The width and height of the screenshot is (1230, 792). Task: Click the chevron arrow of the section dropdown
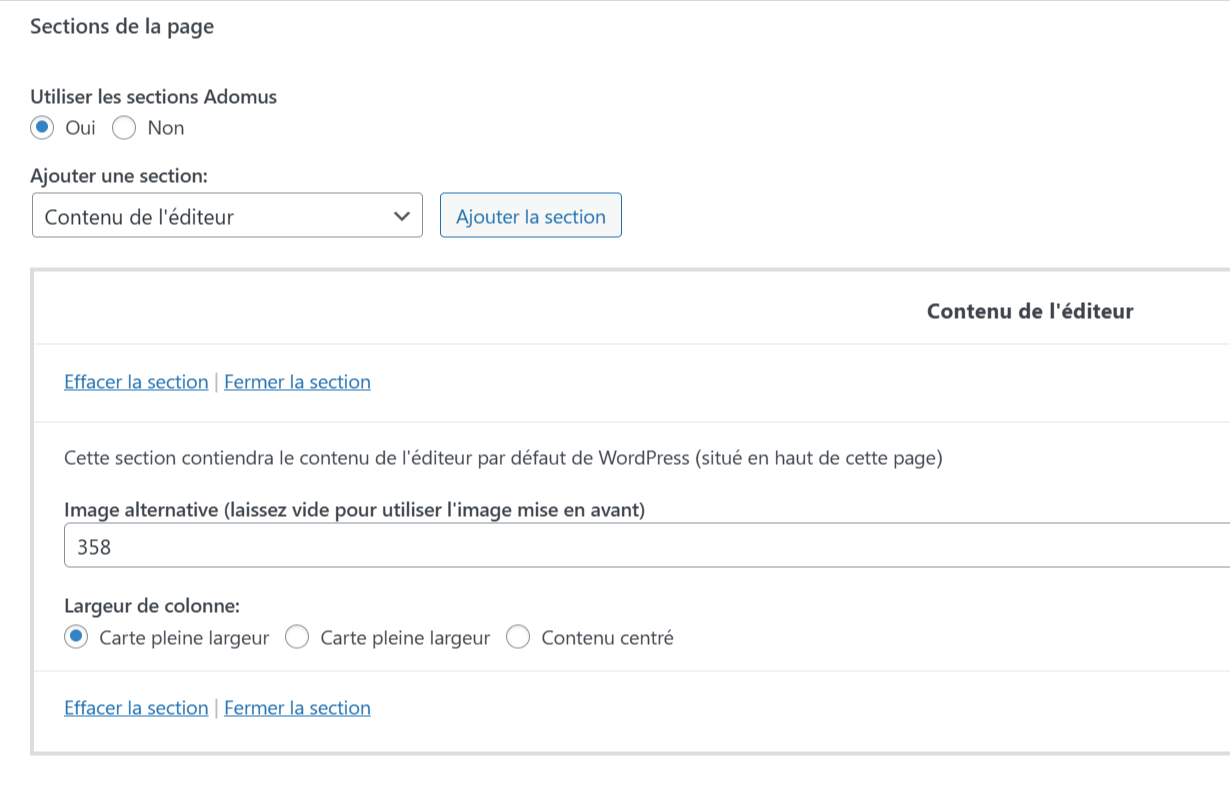(x=402, y=216)
